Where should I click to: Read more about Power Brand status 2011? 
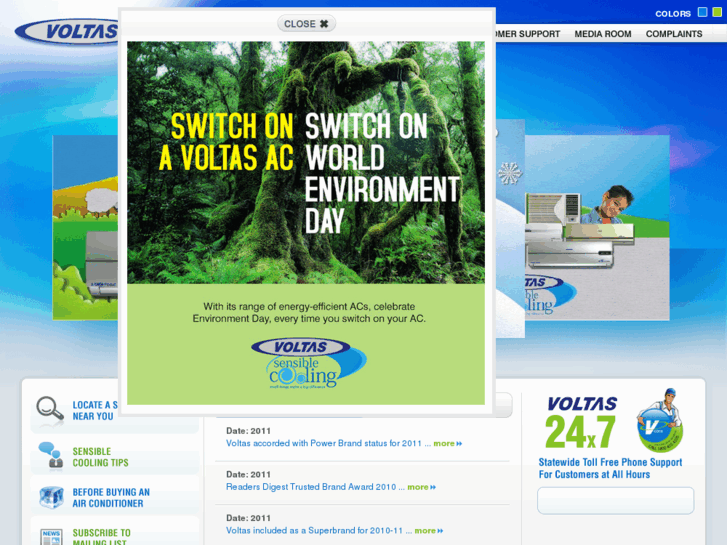(x=447, y=443)
